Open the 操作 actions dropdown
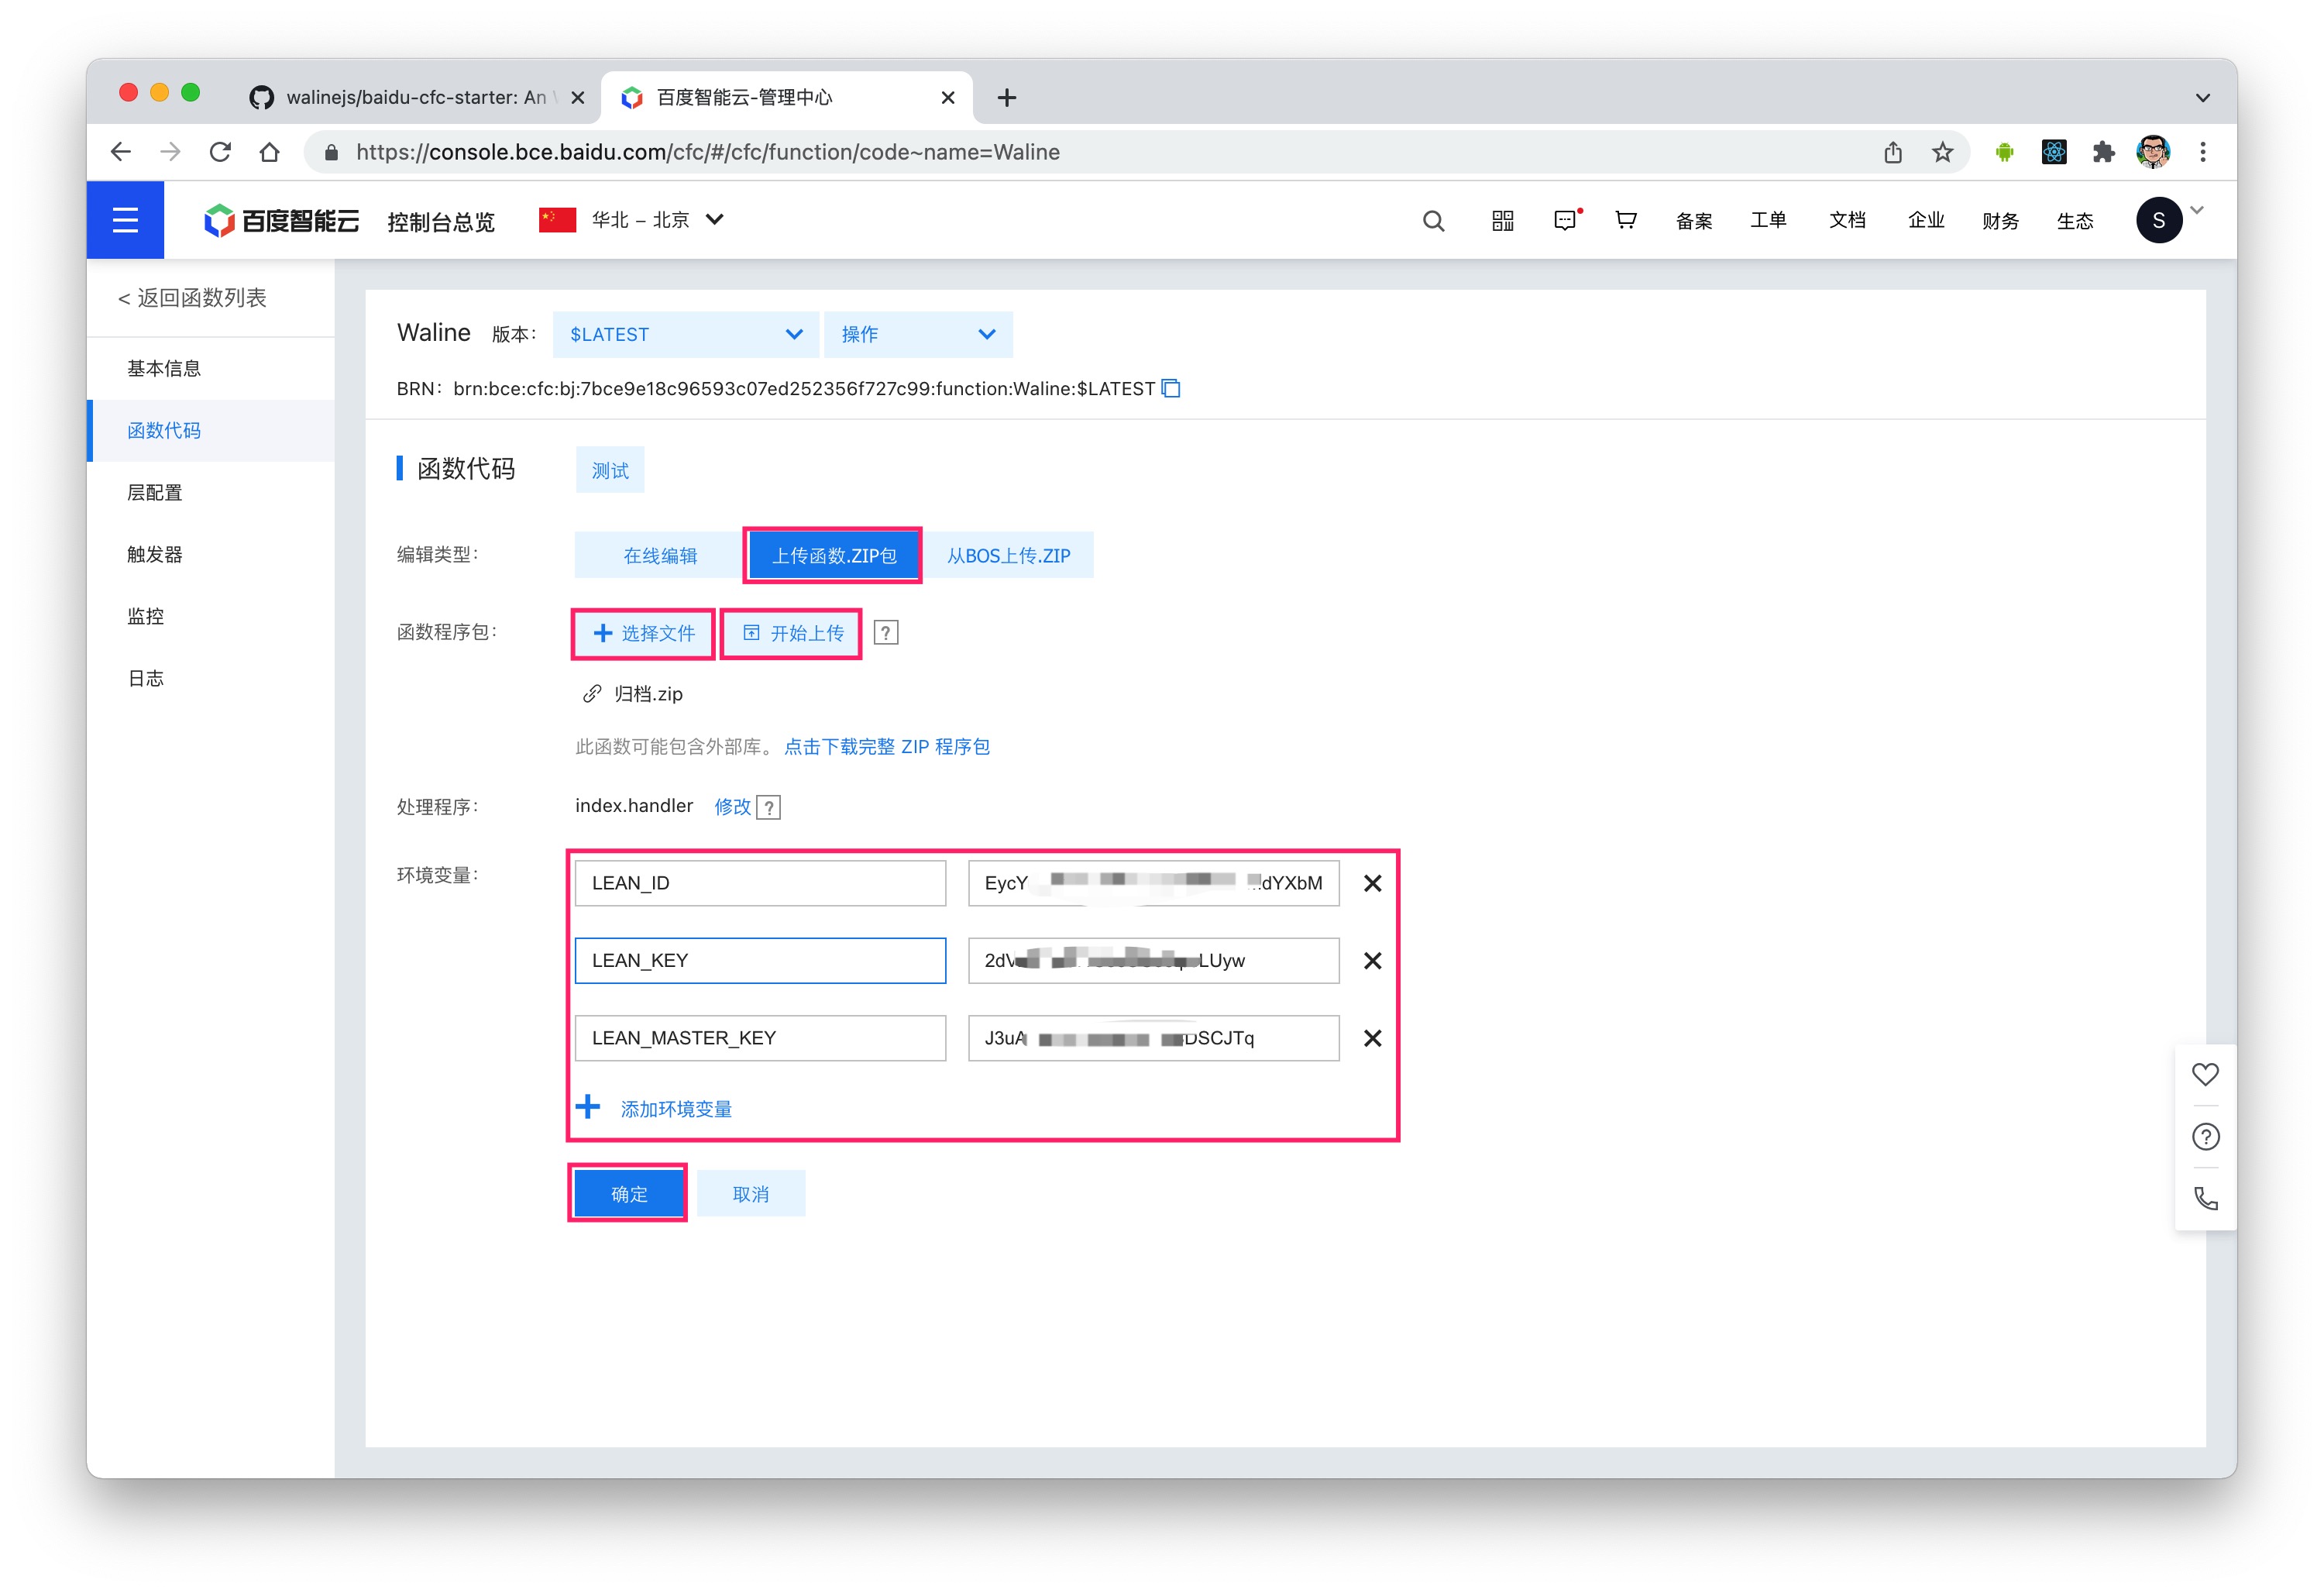 click(917, 334)
